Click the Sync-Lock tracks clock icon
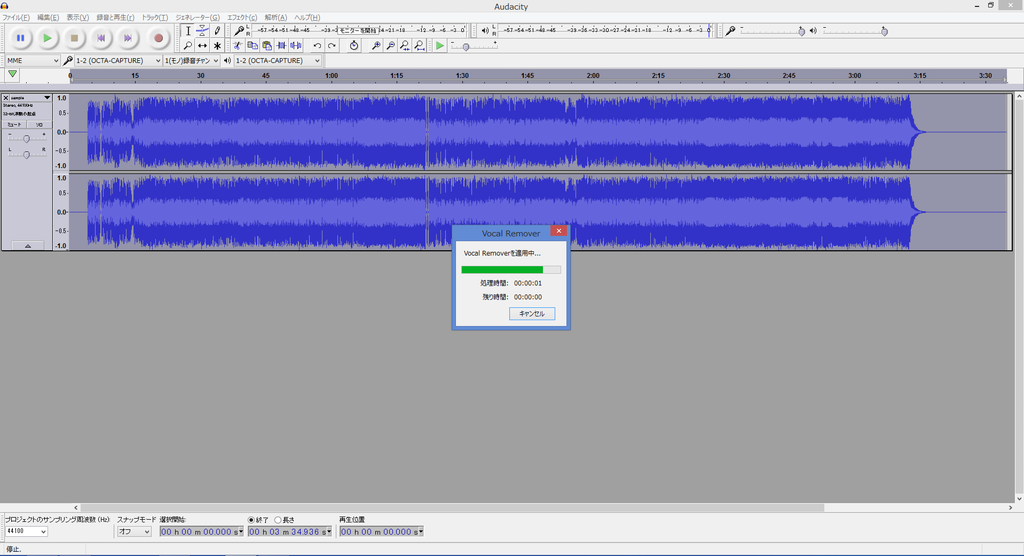 [x=354, y=46]
